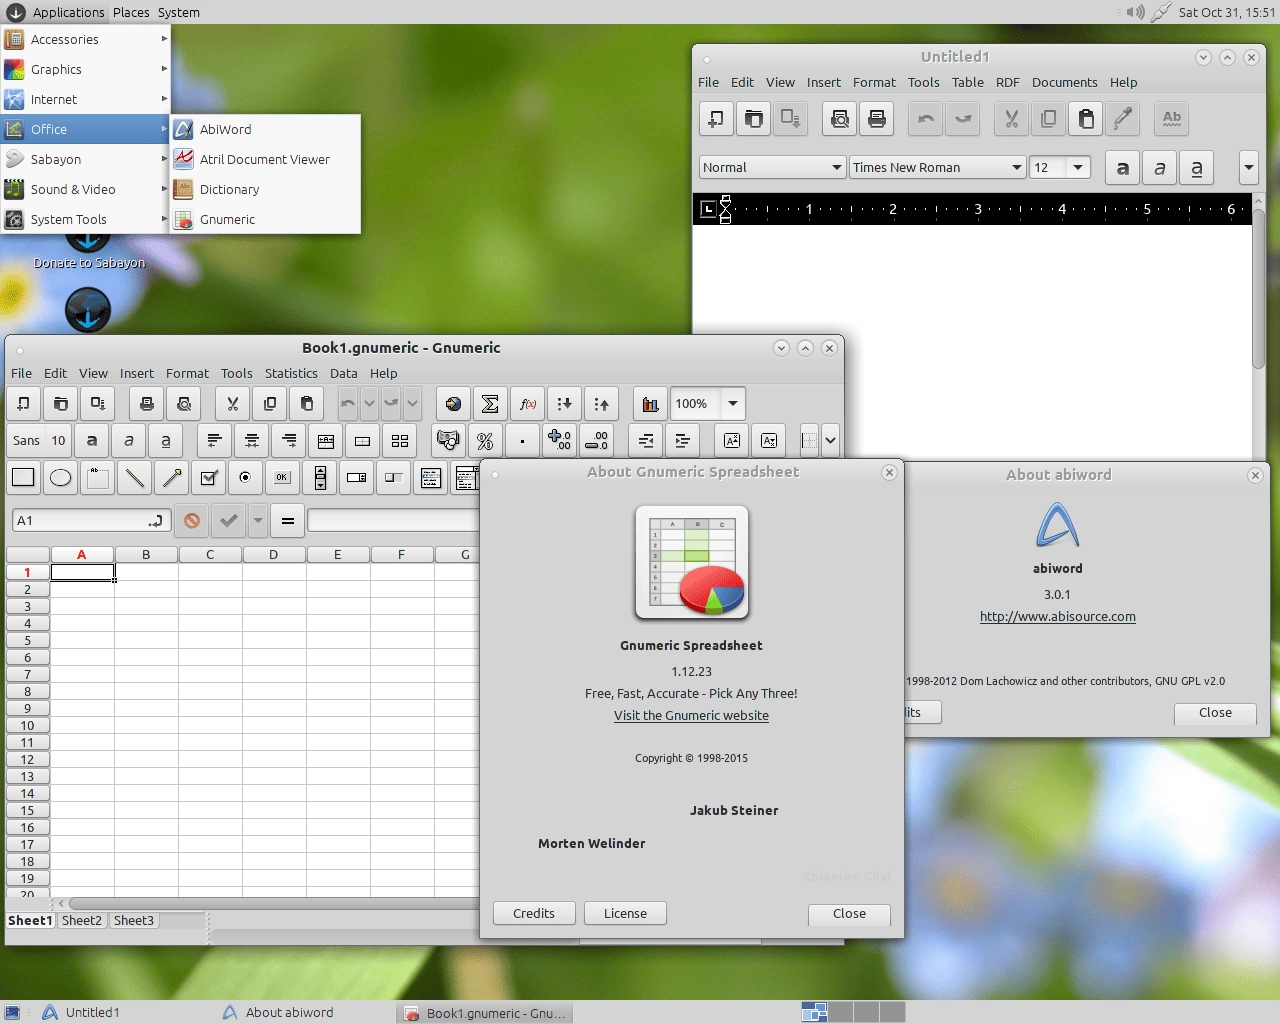The width and height of the screenshot is (1280, 1024).
Task: Open the zoom 100% dropdown in Gnumeric
Action: (733, 404)
